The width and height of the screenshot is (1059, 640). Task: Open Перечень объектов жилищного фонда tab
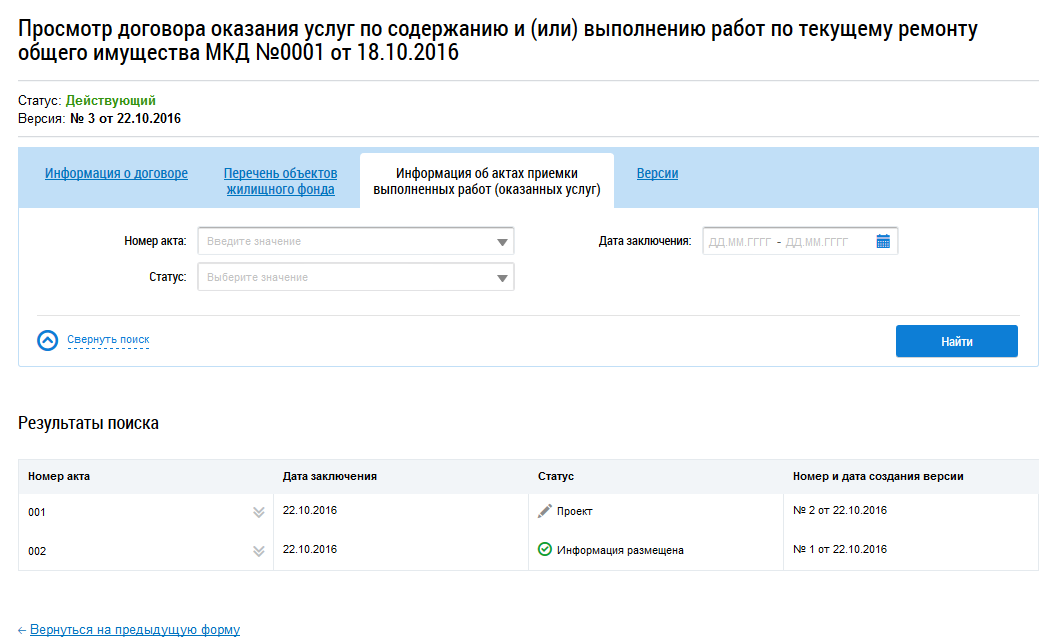[x=280, y=181]
